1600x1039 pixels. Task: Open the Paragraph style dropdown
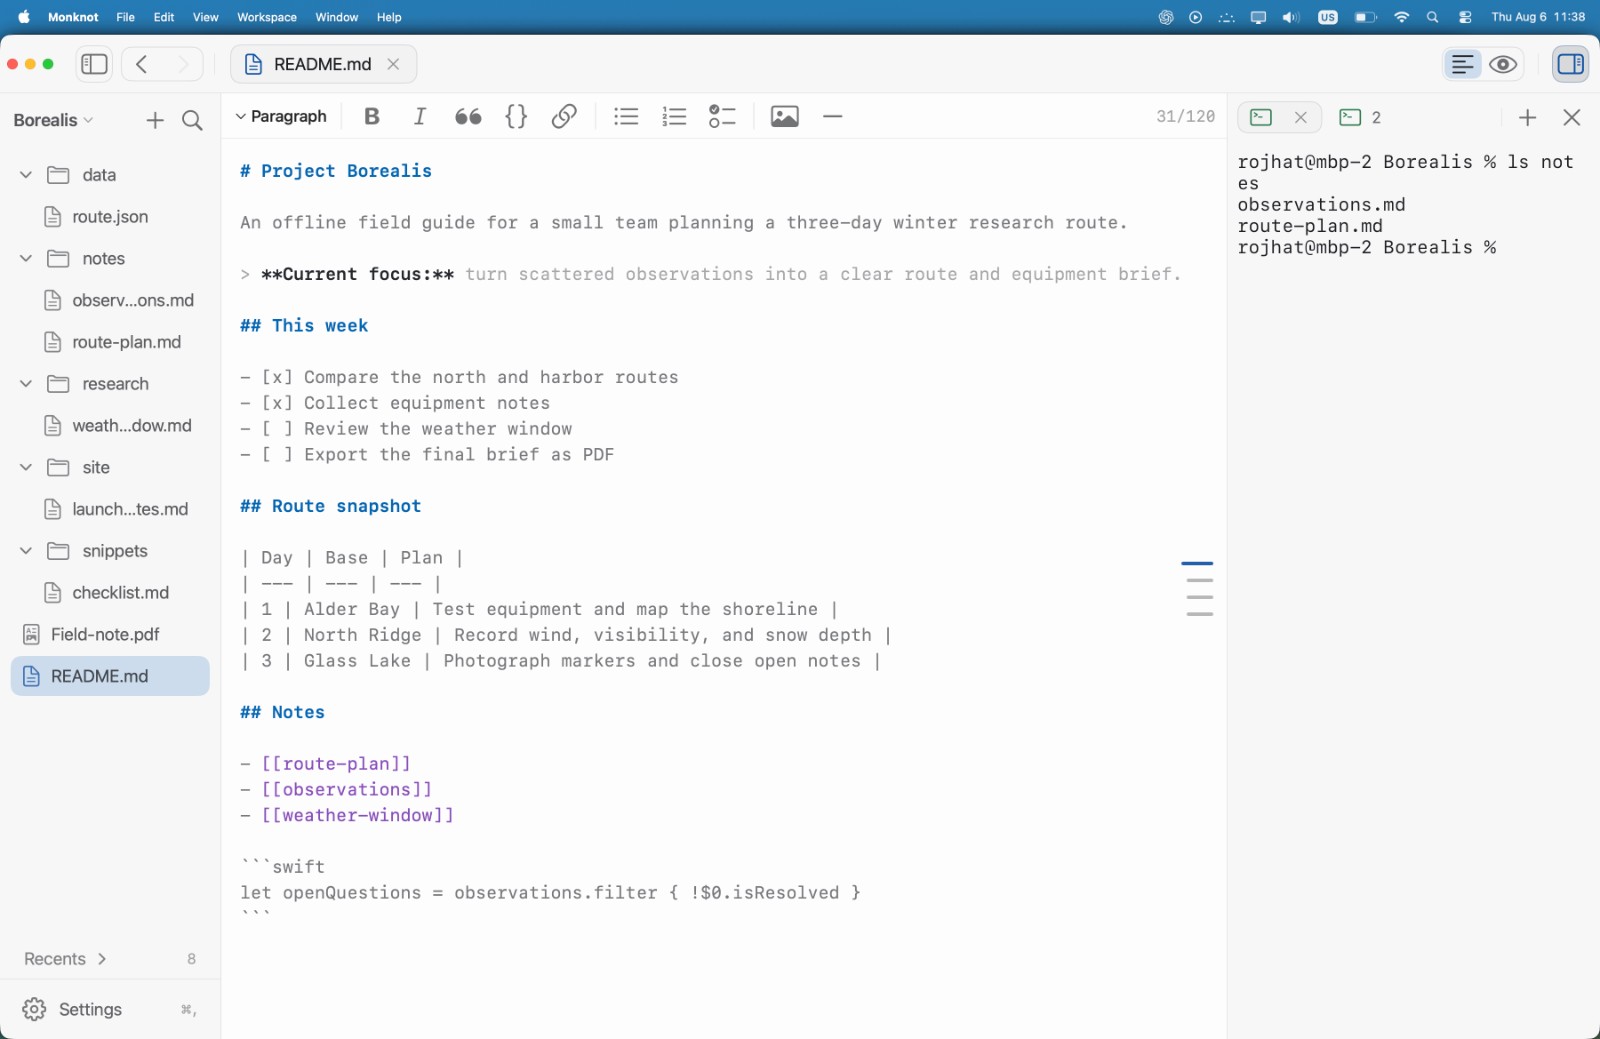click(281, 116)
